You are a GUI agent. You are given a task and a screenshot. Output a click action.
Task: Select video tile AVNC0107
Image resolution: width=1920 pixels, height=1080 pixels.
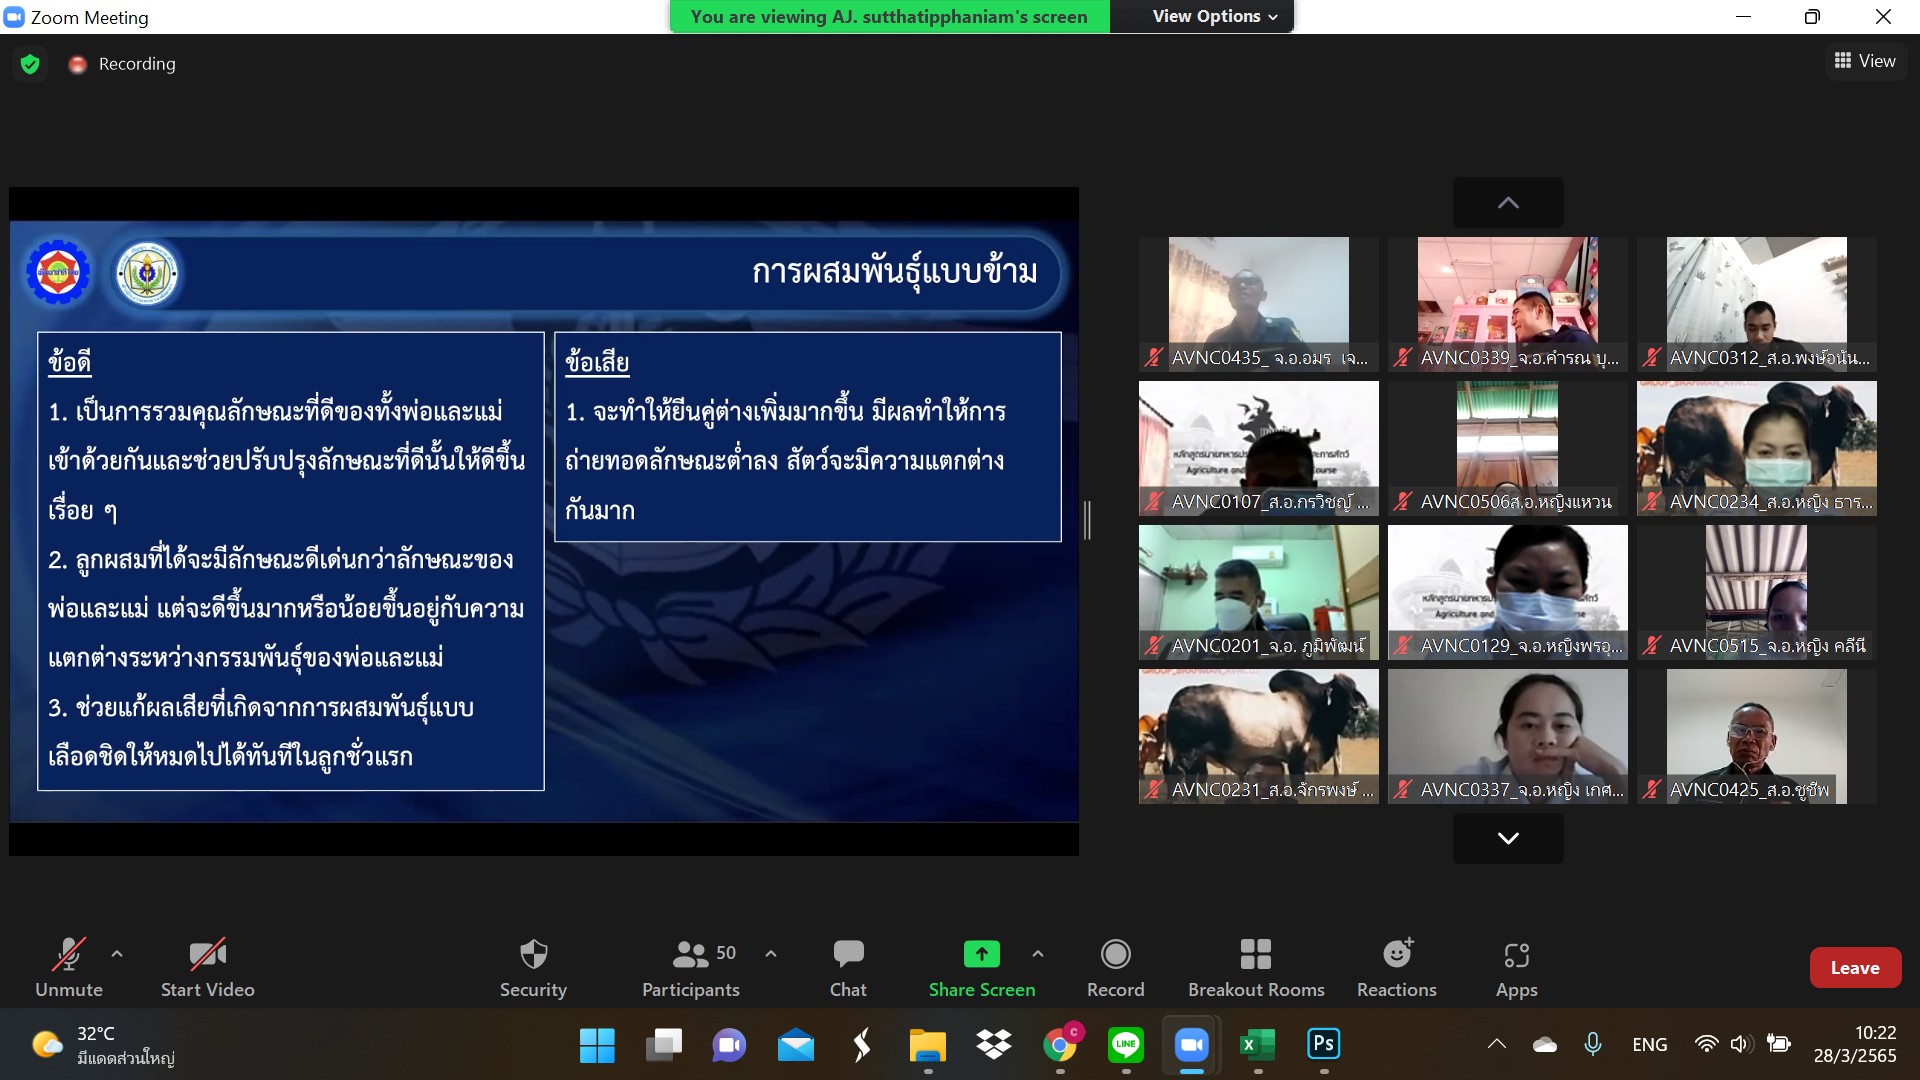[x=1258, y=448]
